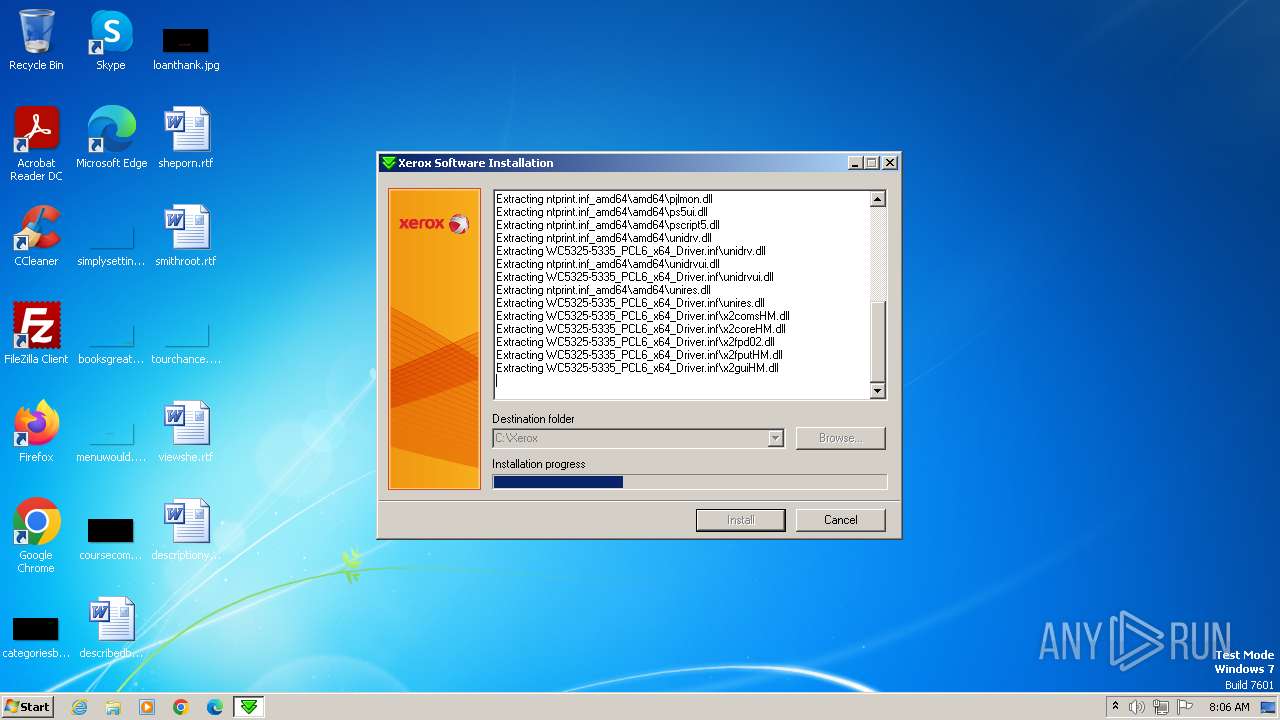Click the Cancel button in installer
This screenshot has height=720, width=1280.
click(x=840, y=520)
